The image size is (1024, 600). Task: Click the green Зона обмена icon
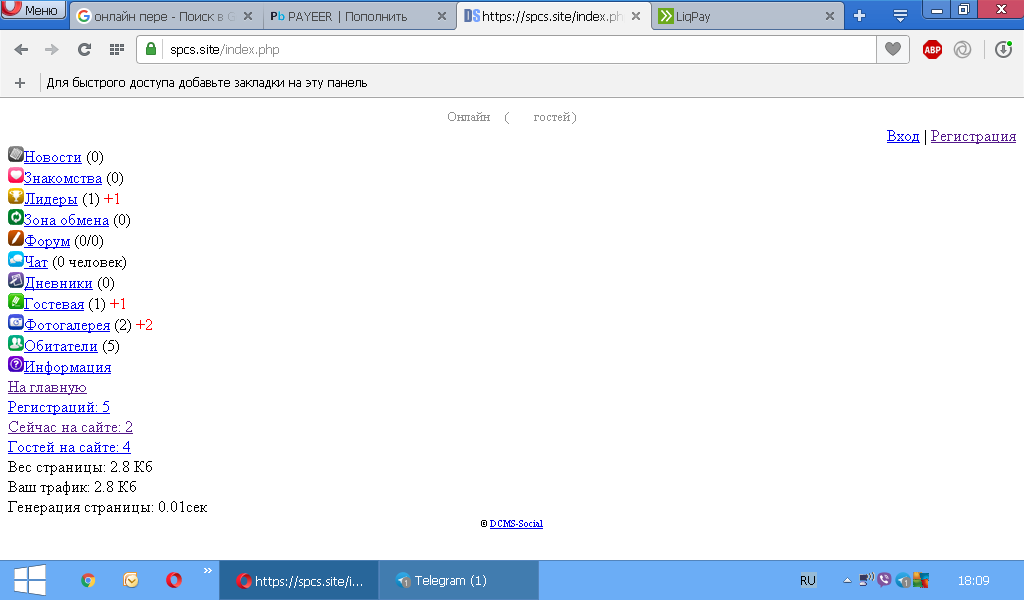click(15, 218)
